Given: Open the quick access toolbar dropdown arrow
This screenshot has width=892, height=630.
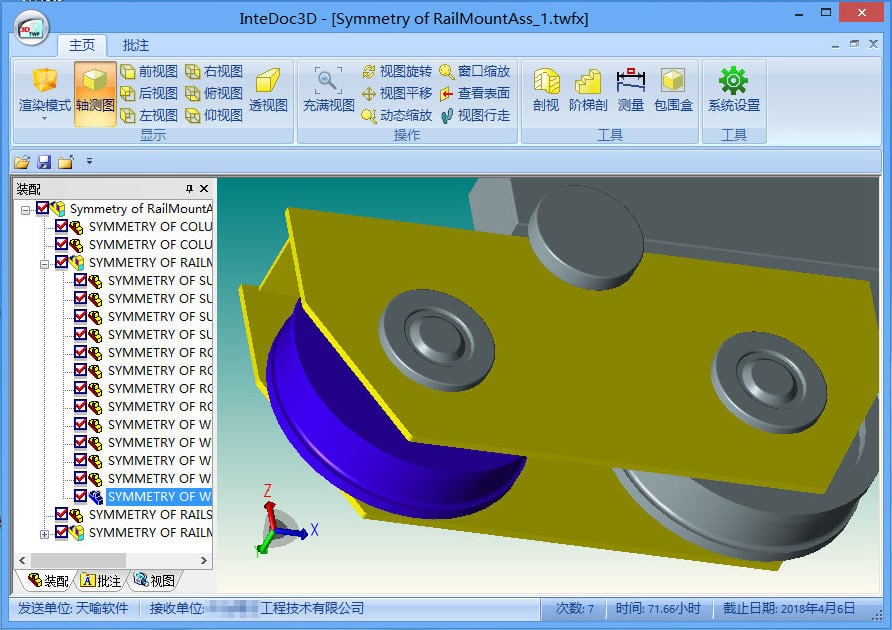Looking at the screenshot, I should [x=89, y=162].
